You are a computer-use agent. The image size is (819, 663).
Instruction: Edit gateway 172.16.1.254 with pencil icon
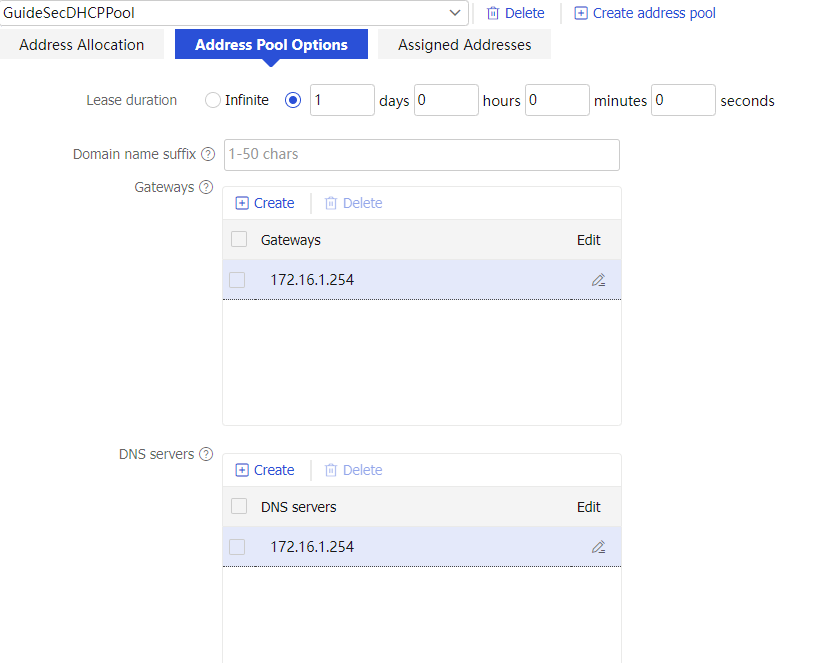pyautogui.click(x=598, y=280)
